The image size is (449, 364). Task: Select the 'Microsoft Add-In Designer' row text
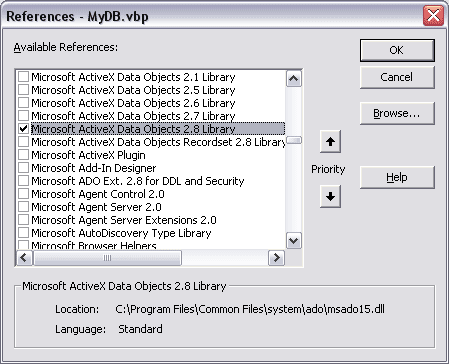point(94,168)
